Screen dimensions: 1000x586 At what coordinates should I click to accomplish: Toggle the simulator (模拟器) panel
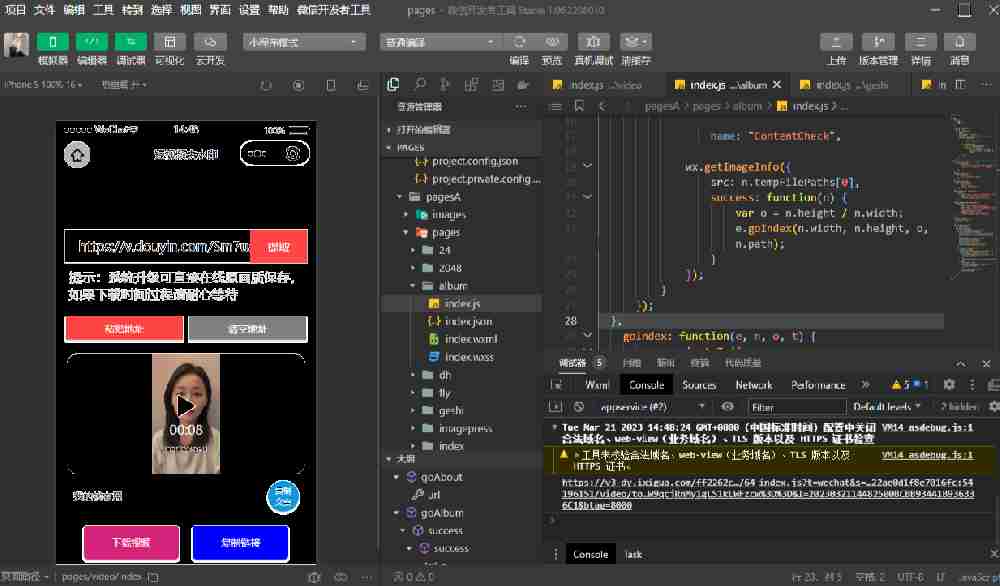(52, 42)
